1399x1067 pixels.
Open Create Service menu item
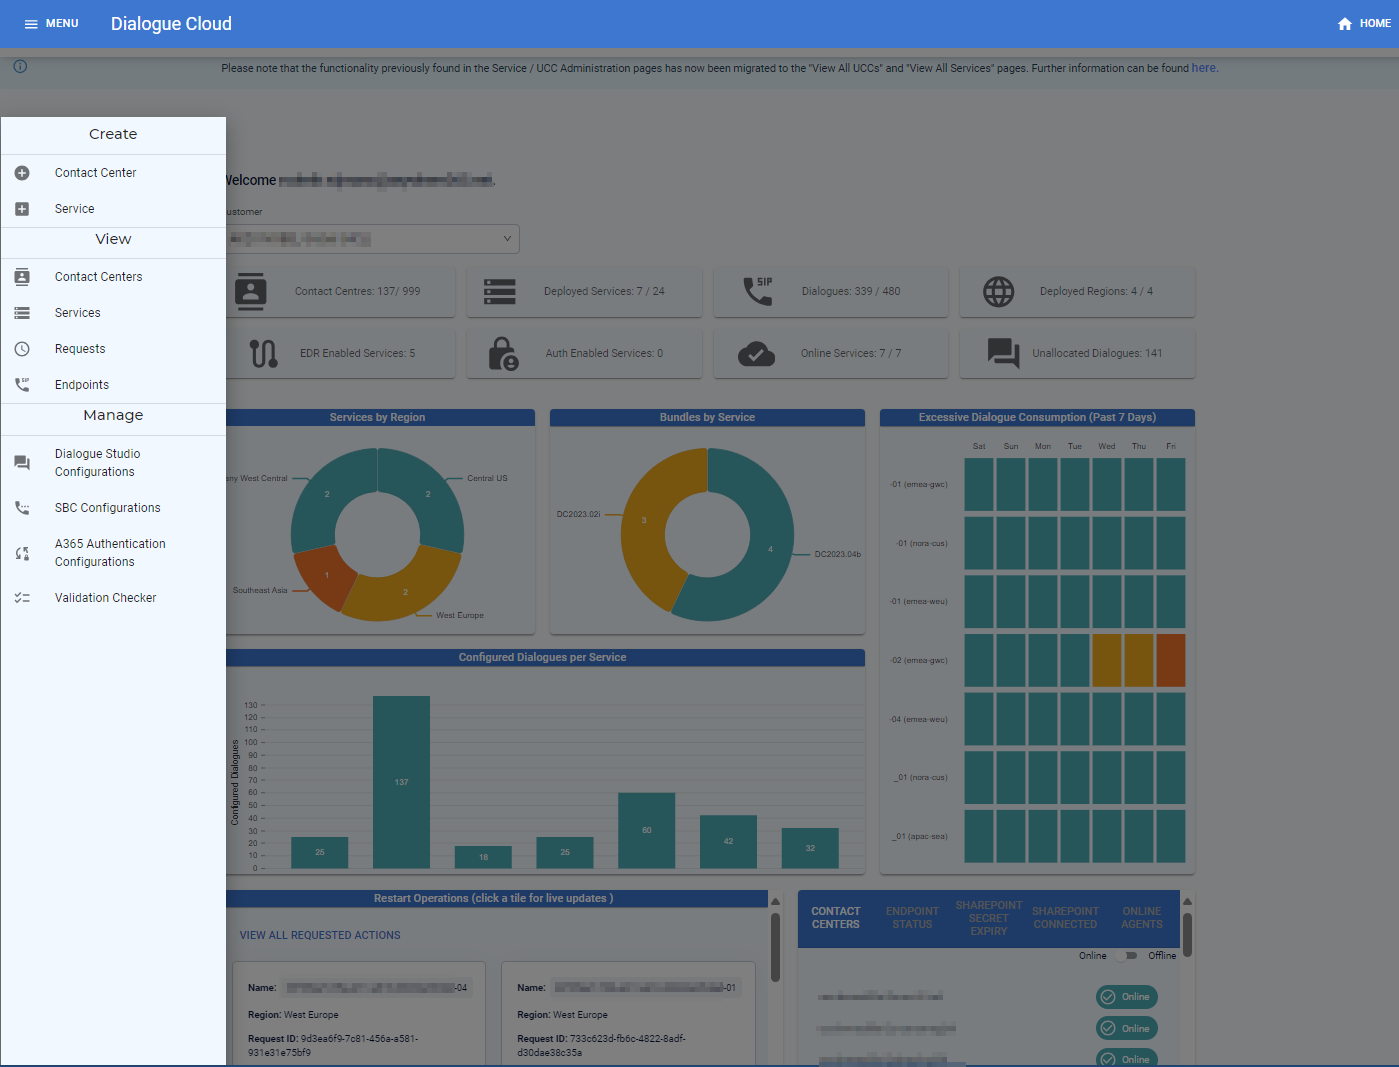point(113,209)
